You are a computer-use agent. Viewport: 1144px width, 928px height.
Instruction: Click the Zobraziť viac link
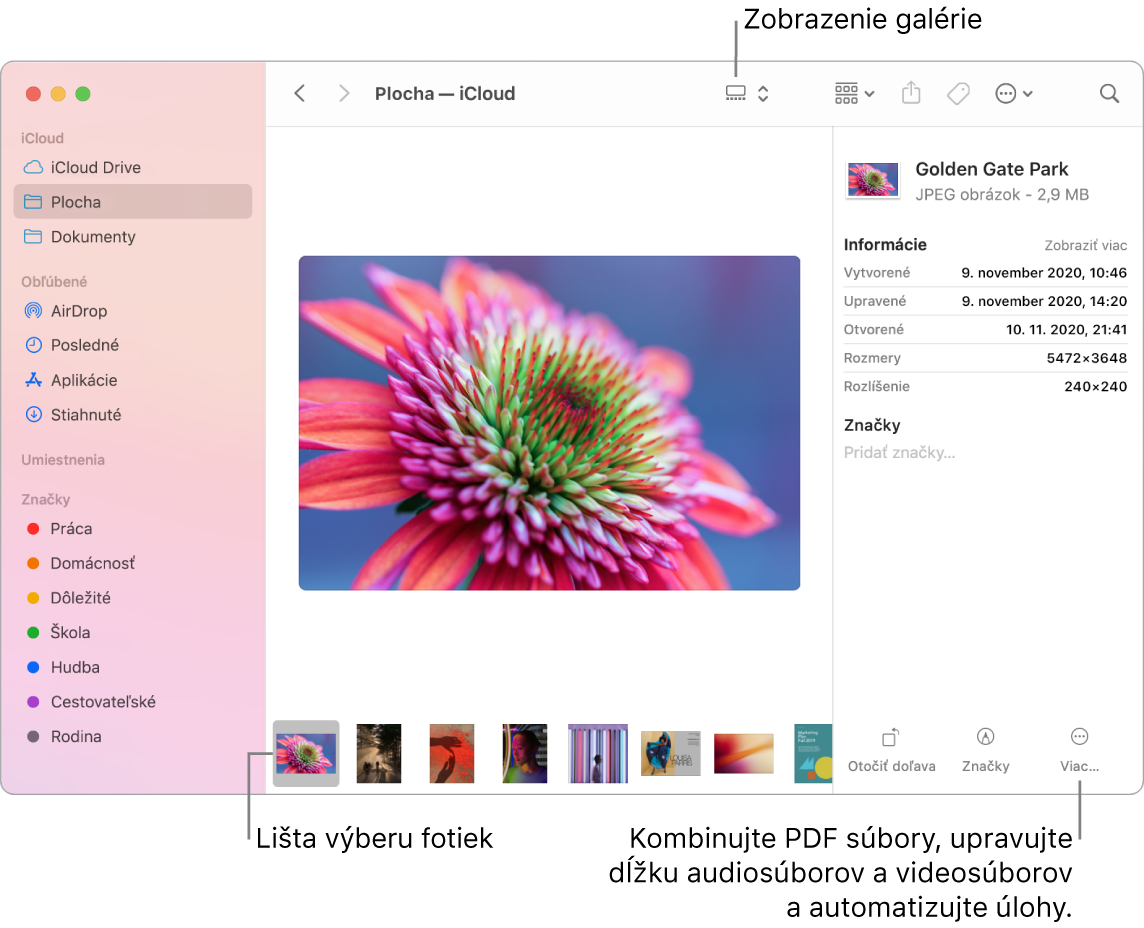pyautogui.click(x=1086, y=244)
